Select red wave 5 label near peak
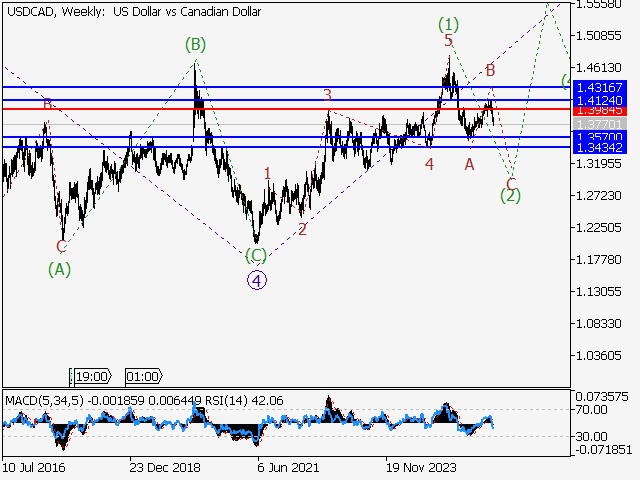640x480 pixels. coord(449,40)
